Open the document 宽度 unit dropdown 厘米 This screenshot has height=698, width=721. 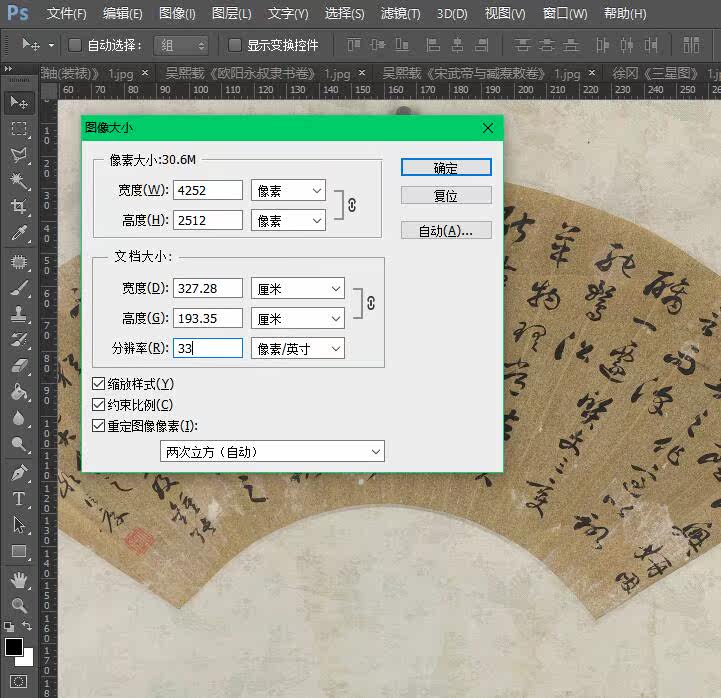coord(297,288)
